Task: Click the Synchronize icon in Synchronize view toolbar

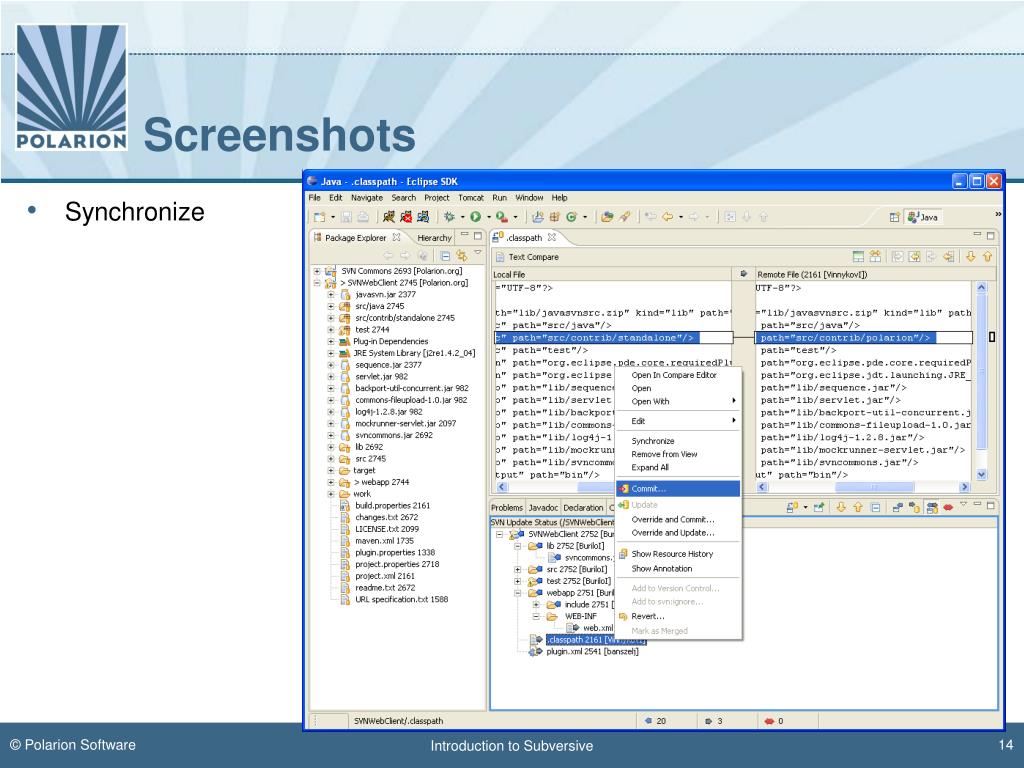Action: pos(792,507)
